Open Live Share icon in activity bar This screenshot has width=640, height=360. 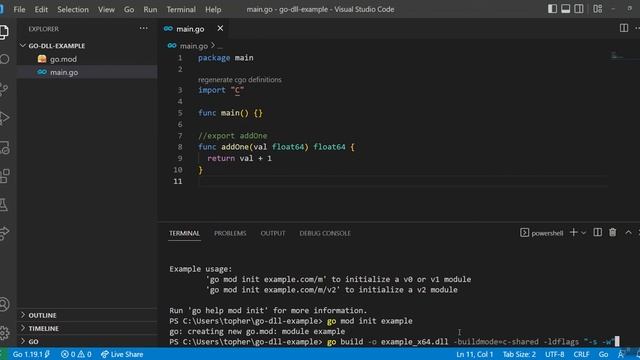(x=4, y=233)
